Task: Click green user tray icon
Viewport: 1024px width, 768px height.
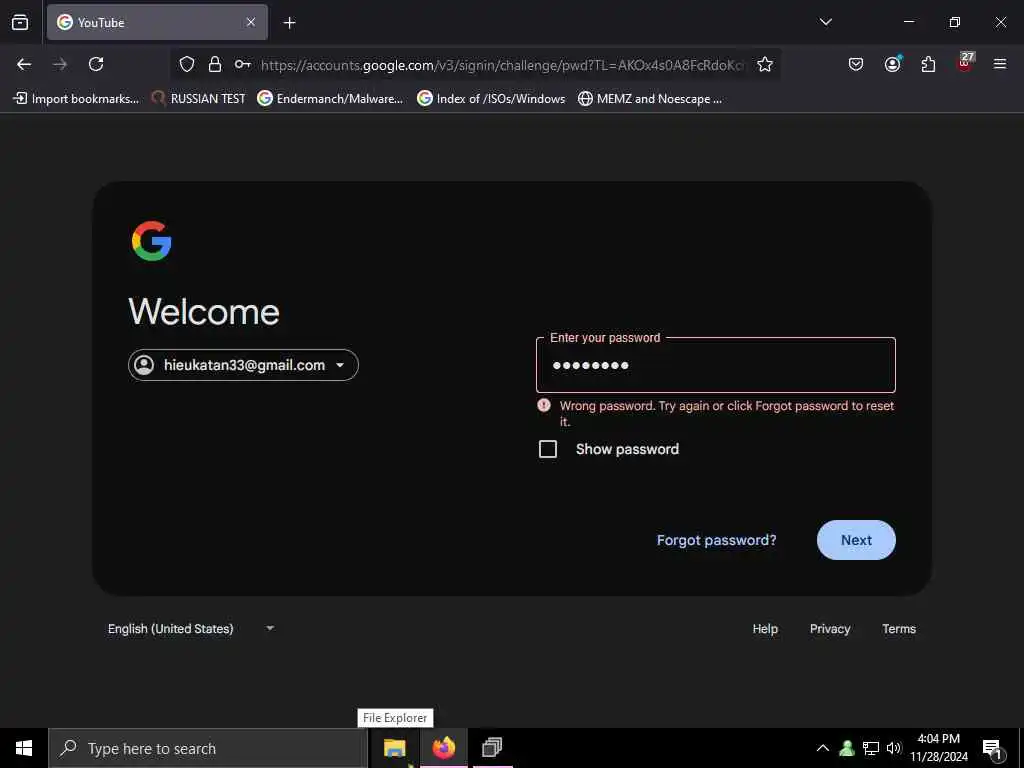Action: pyautogui.click(x=847, y=748)
